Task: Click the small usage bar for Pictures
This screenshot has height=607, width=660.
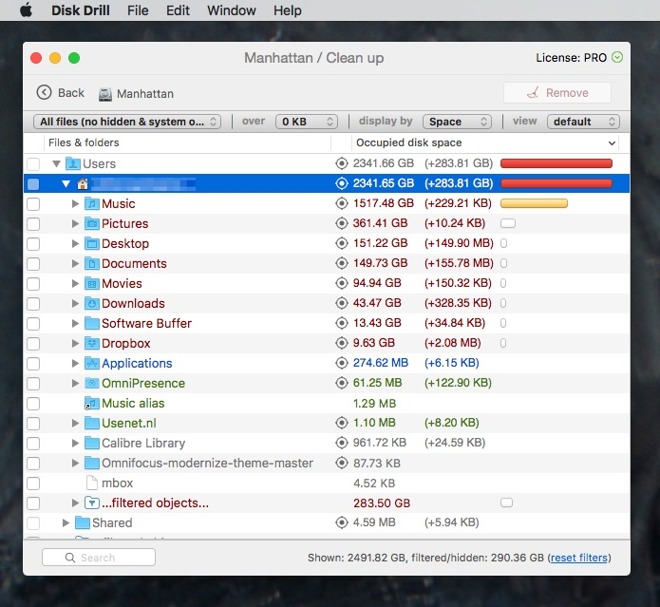Action: tap(508, 223)
